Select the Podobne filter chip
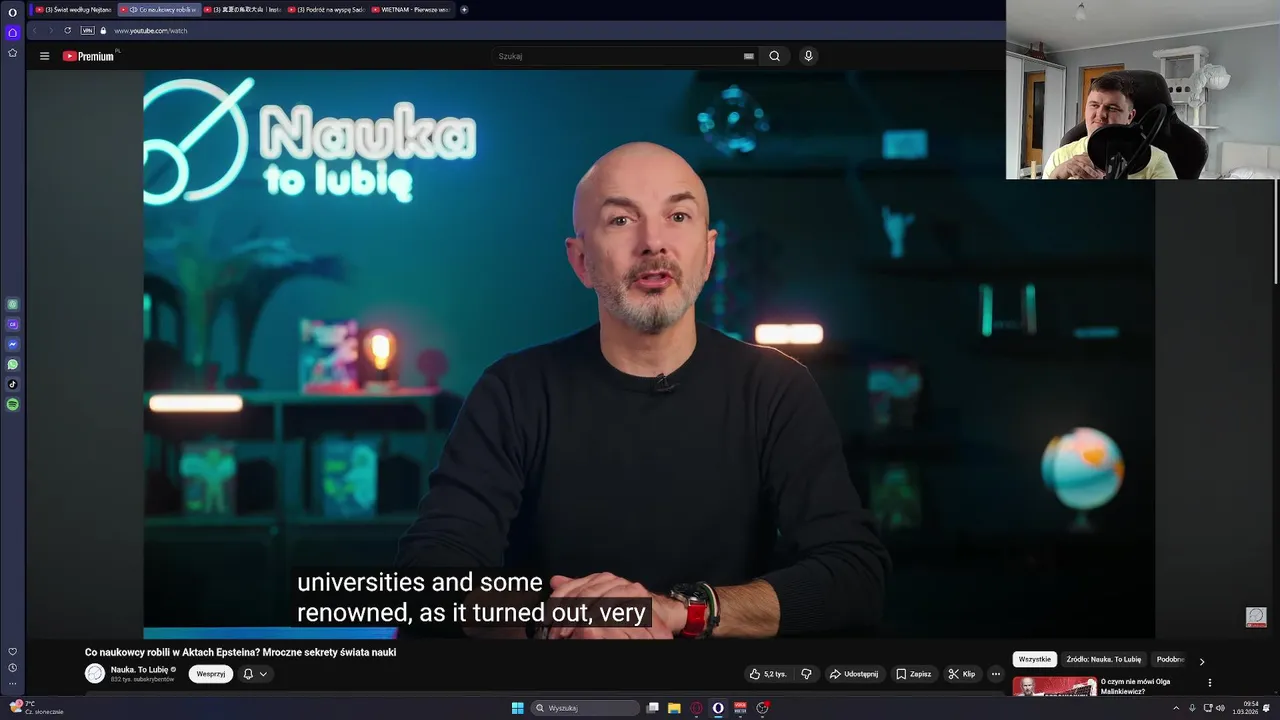1280x720 pixels. (x=1170, y=659)
